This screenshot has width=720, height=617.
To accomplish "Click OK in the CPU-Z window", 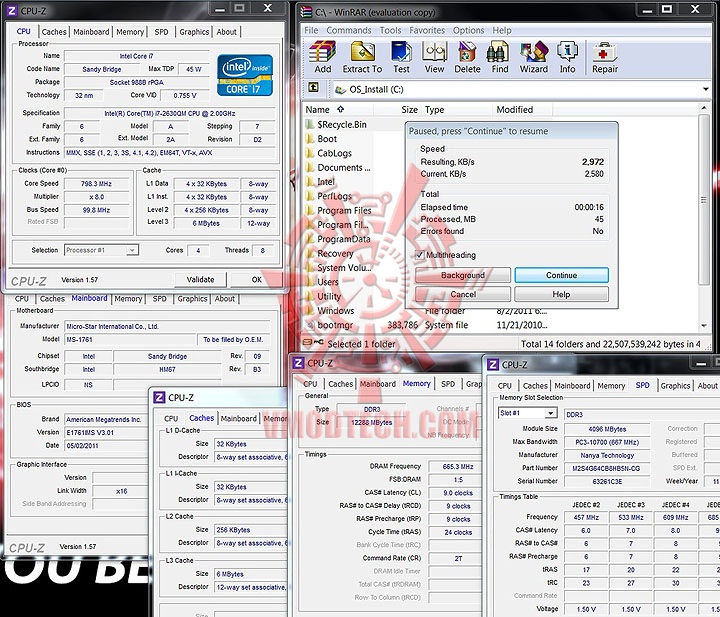I will tap(256, 279).
